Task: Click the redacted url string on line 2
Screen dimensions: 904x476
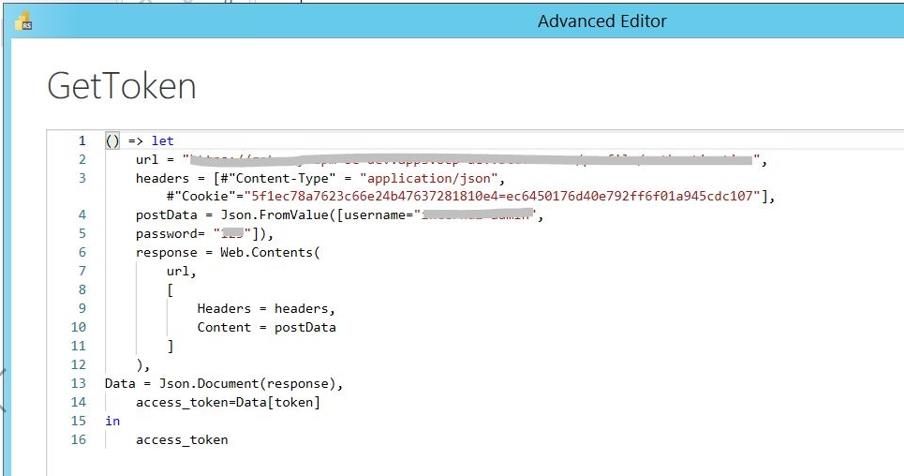Action: click(x=474, y=160)
